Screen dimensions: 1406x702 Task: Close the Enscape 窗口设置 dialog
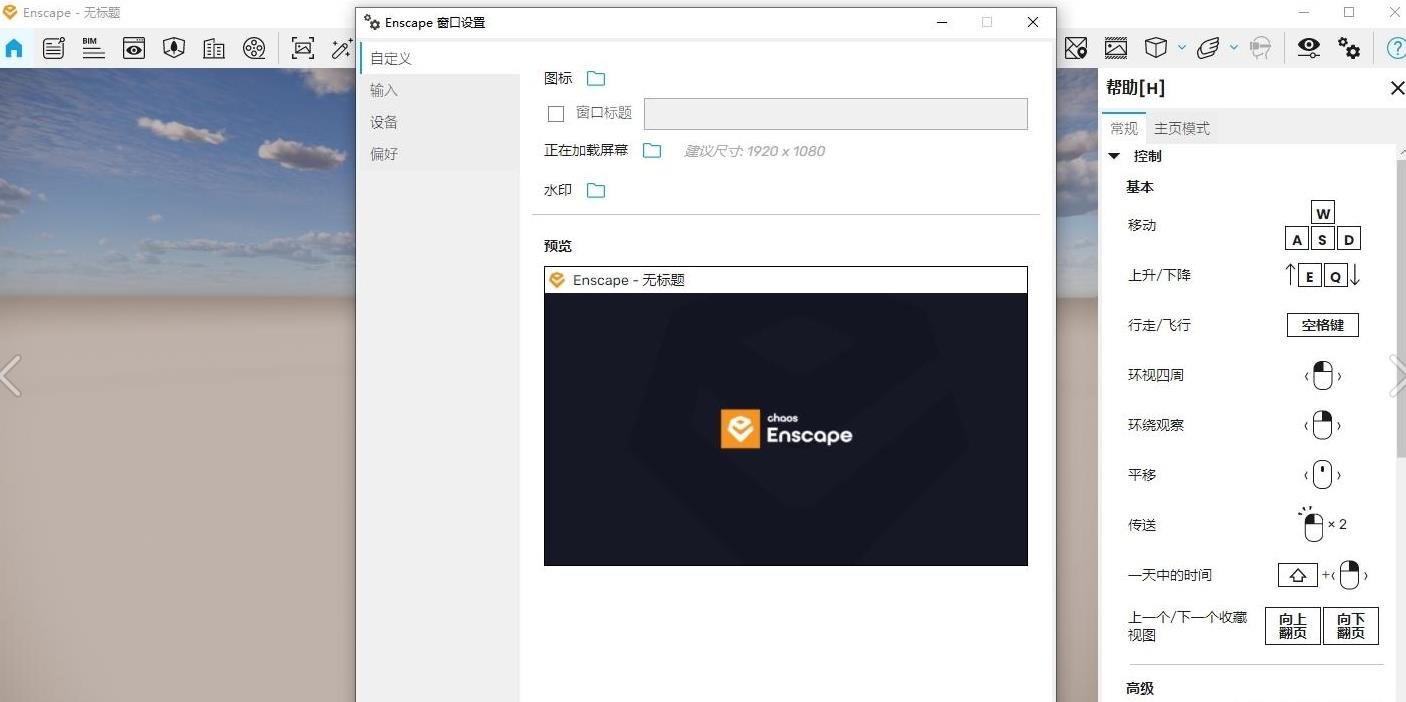(1033, 22)
